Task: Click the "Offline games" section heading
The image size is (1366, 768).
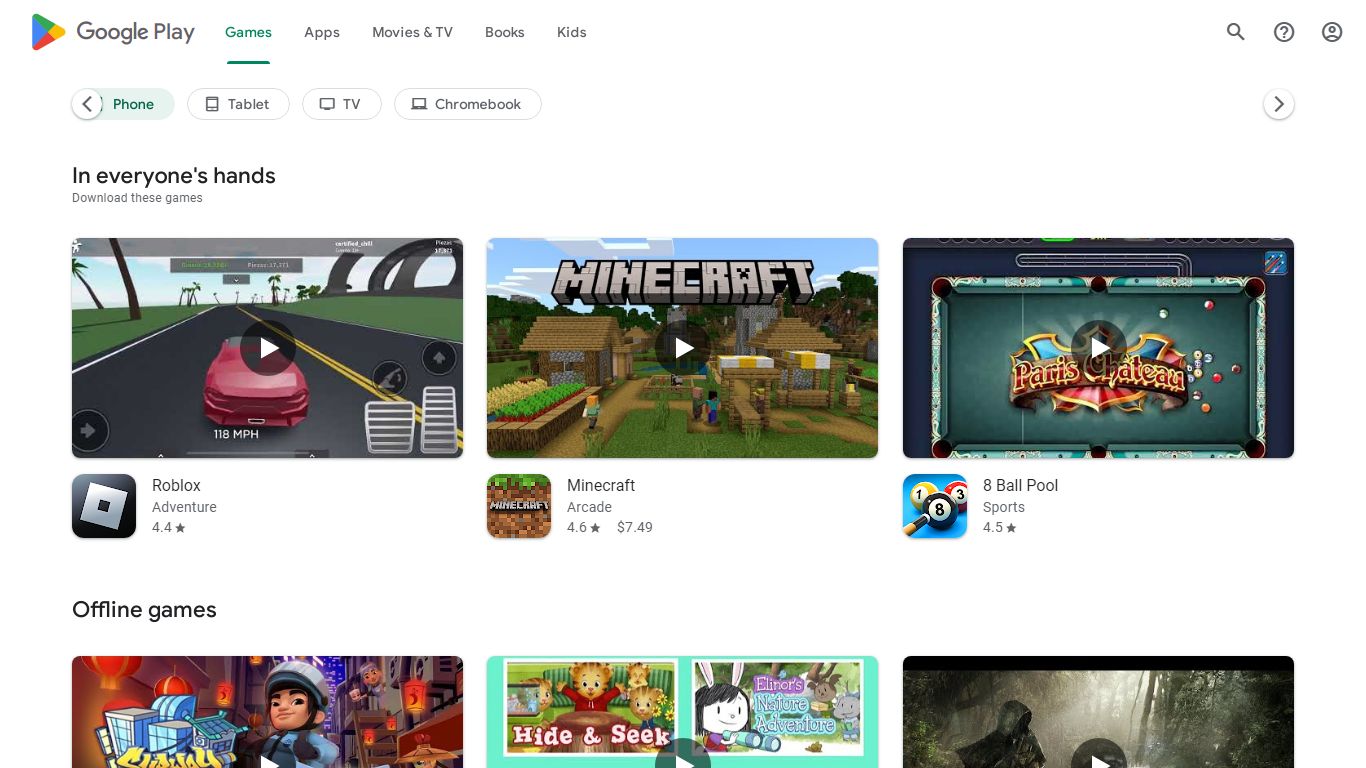Action: tap(144, 610)
